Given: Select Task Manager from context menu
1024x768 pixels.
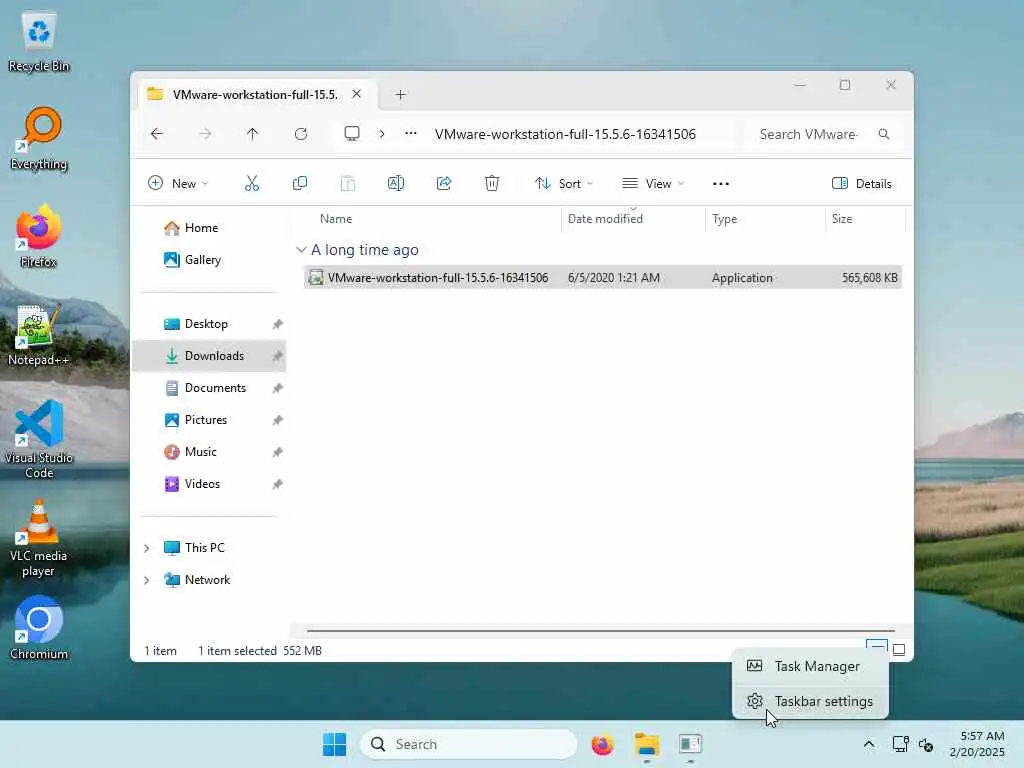Looking at the screenshot, I should [x=810, y=666].
